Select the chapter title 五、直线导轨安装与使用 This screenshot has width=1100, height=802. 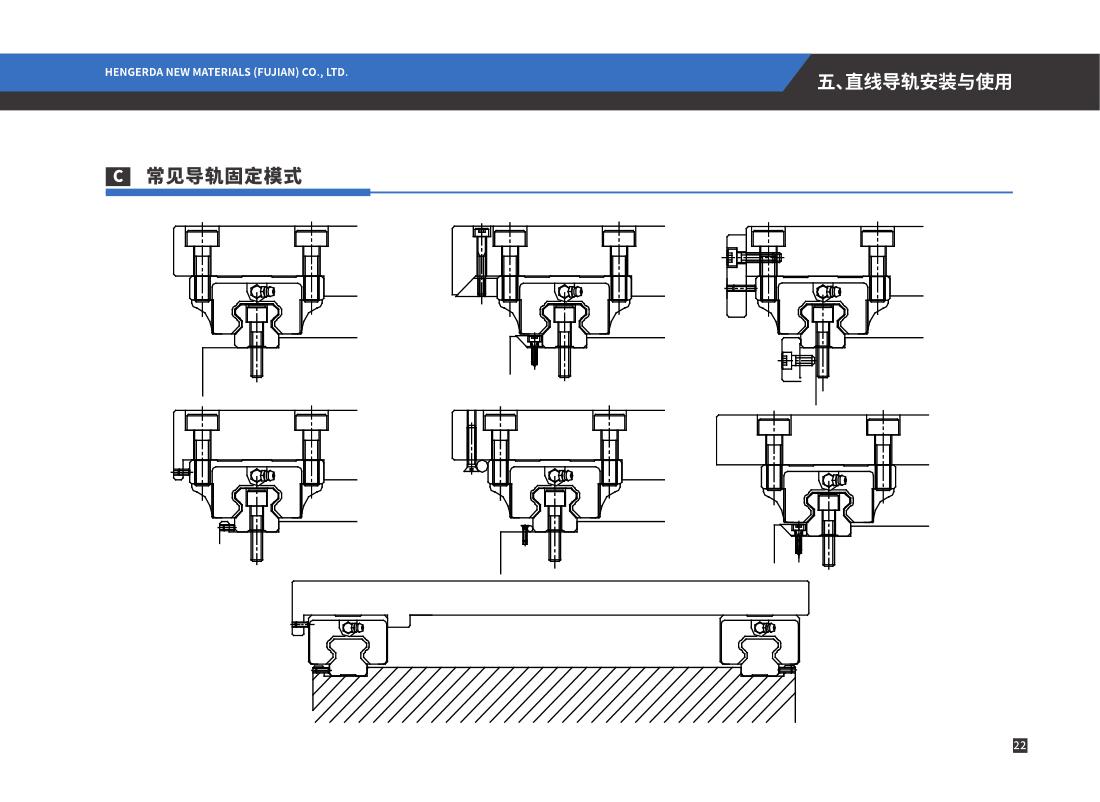pos(914,82)
